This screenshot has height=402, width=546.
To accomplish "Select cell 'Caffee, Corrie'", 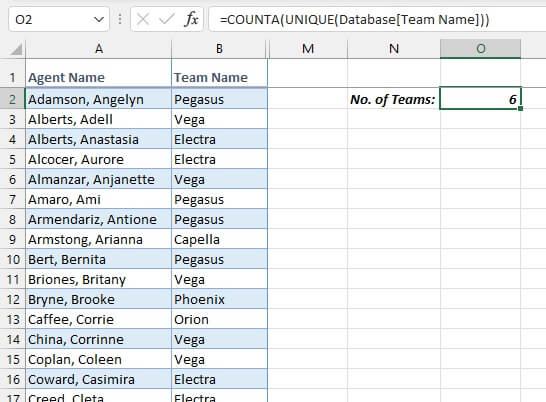I will coord(99,319).
